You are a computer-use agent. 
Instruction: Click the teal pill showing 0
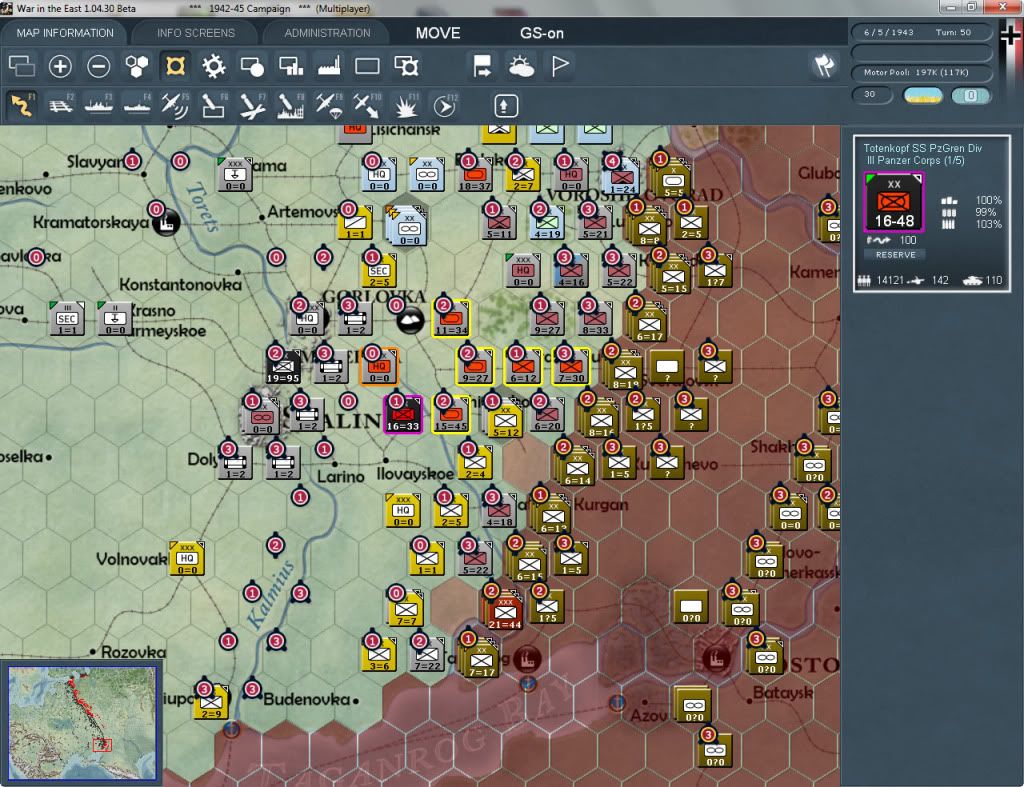coord(970,95)
